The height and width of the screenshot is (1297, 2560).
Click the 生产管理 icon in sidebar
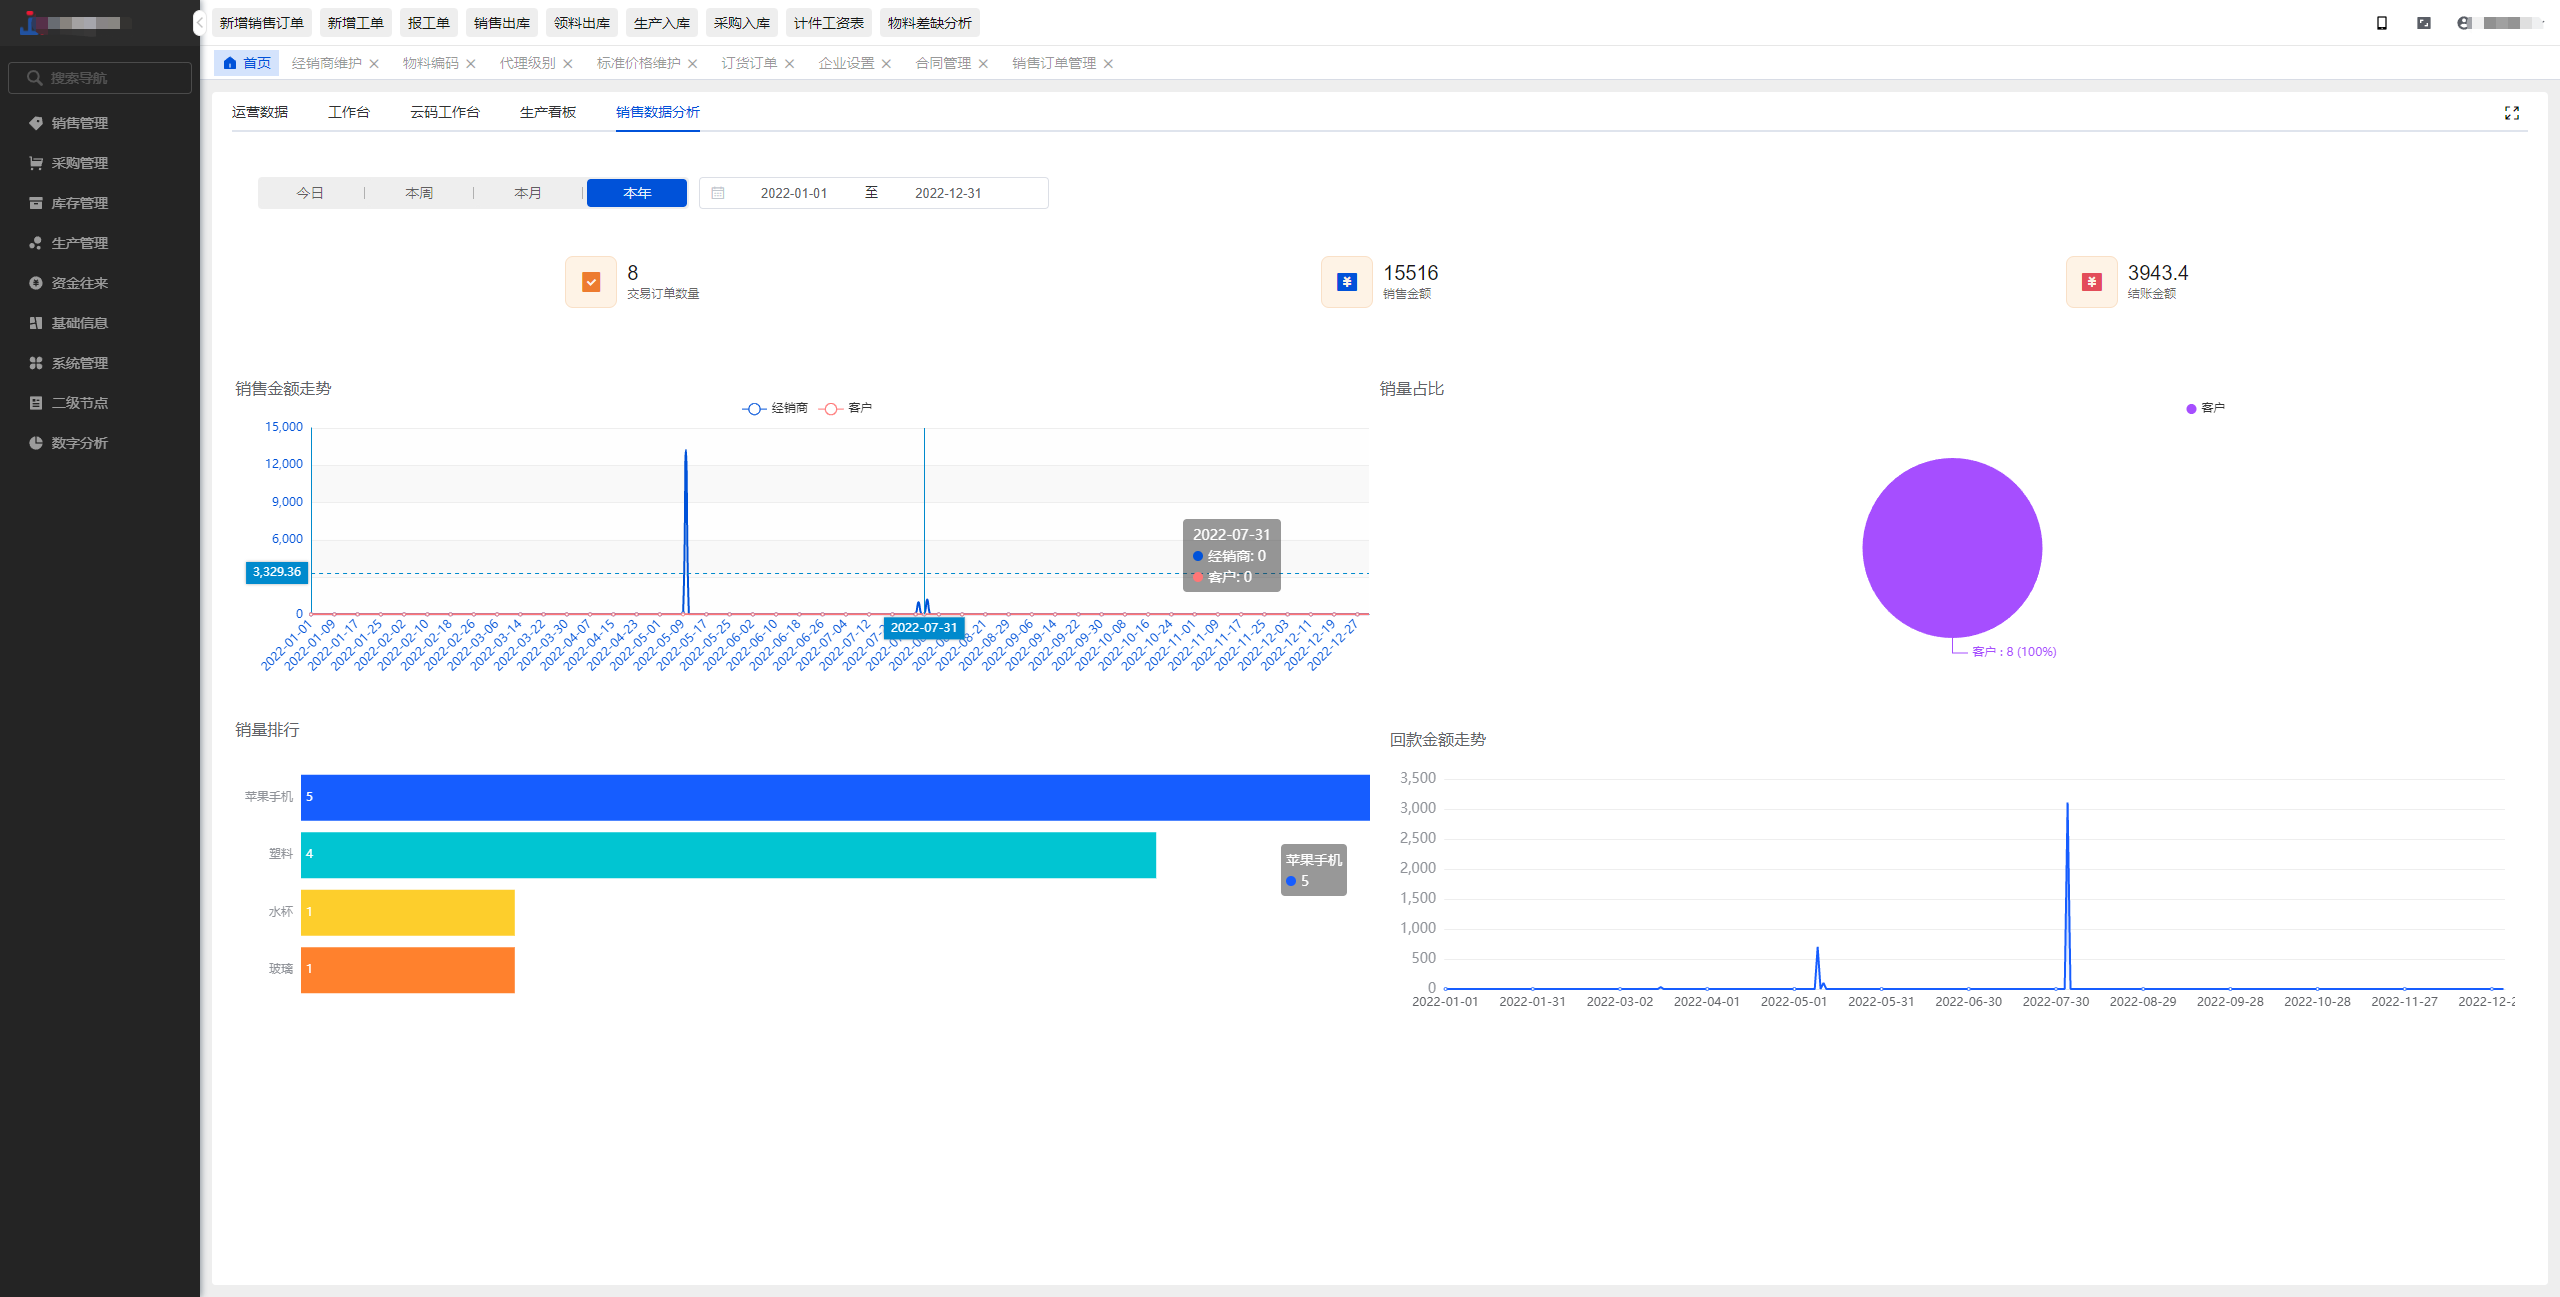36,243
